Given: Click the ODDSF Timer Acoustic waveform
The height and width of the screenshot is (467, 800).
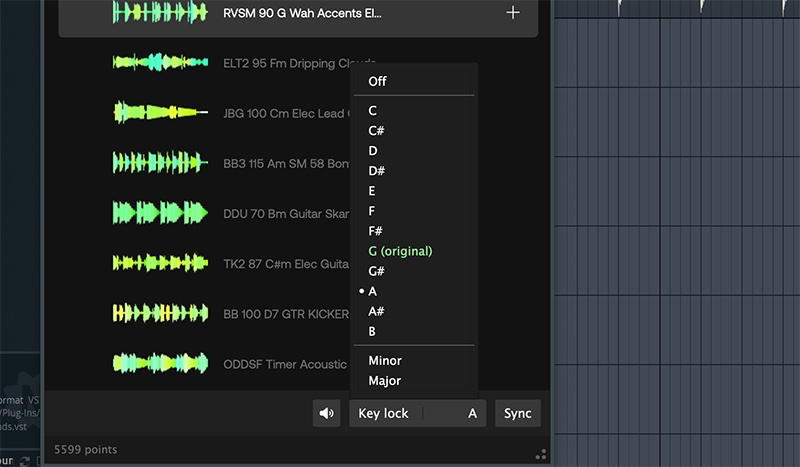Looking at the screenshot, I should (x=160, y=363).
